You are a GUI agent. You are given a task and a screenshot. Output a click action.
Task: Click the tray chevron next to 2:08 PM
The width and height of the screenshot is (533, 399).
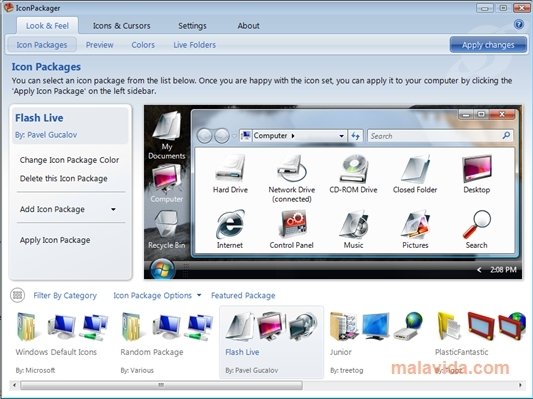(479, 270)
